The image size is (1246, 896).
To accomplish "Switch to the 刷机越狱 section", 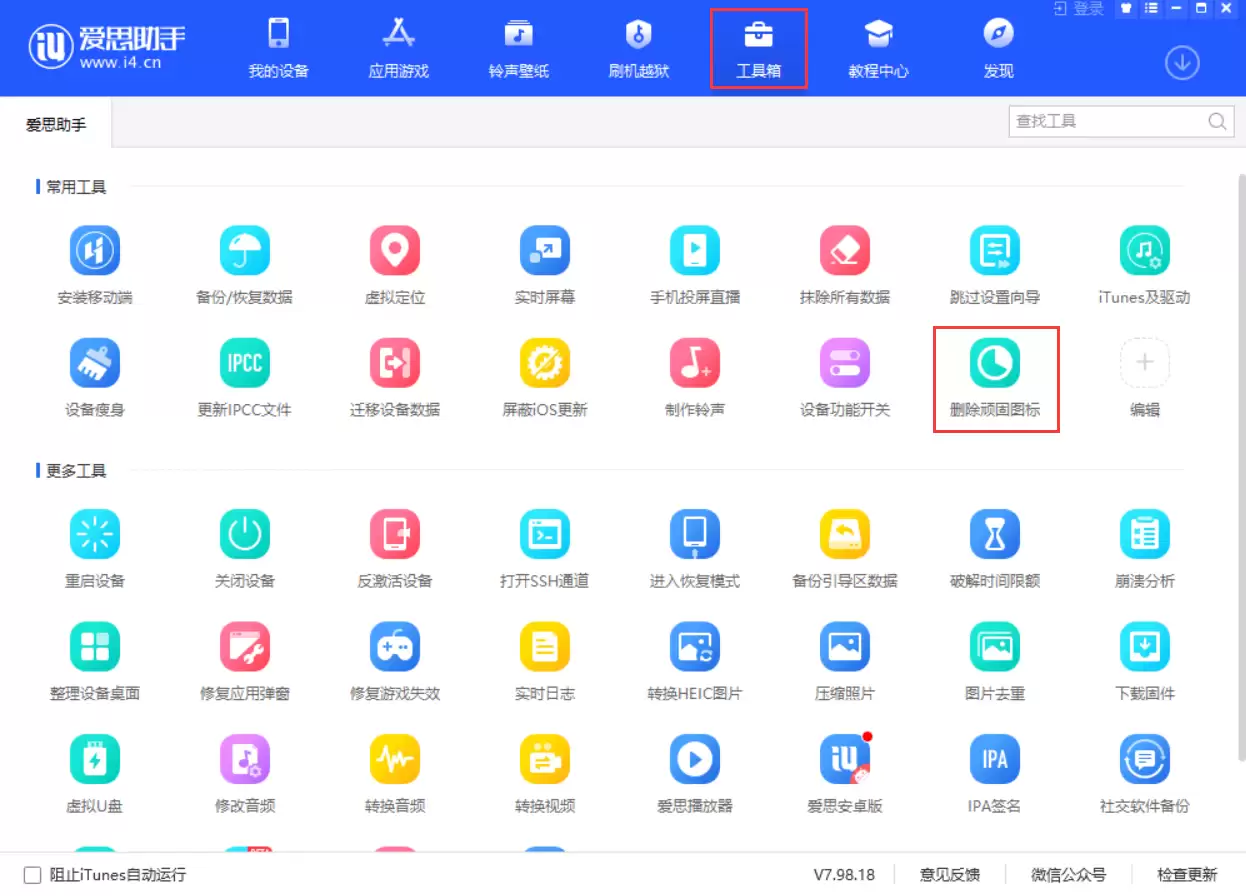I will [639, 49].
